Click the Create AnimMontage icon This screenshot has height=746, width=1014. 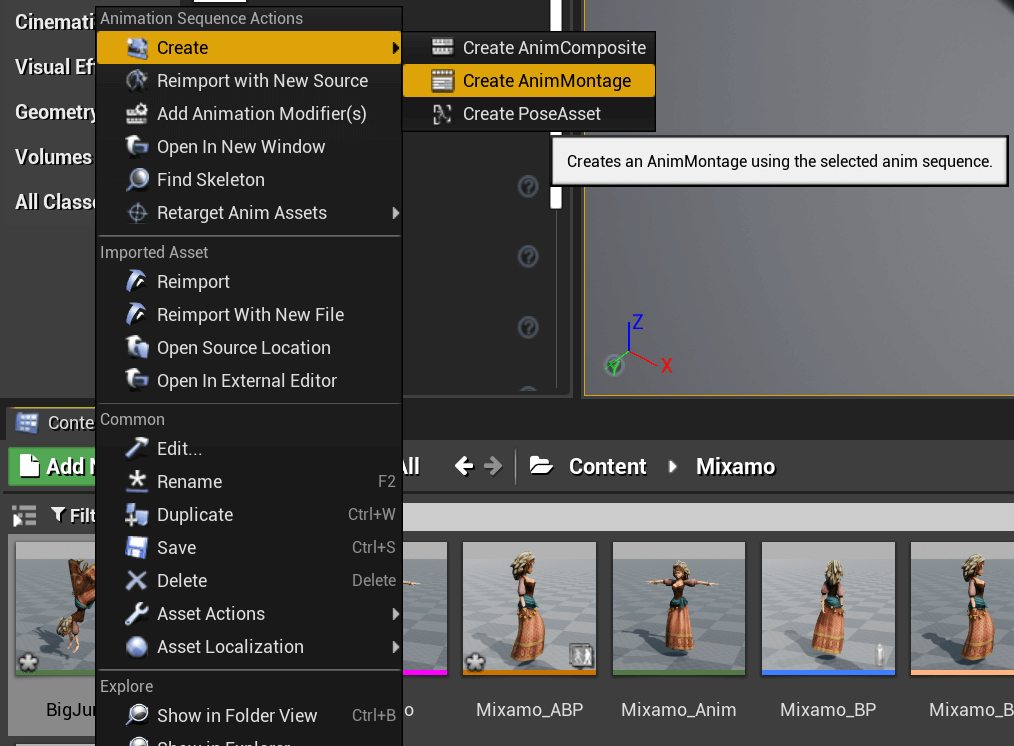[442, 81]
